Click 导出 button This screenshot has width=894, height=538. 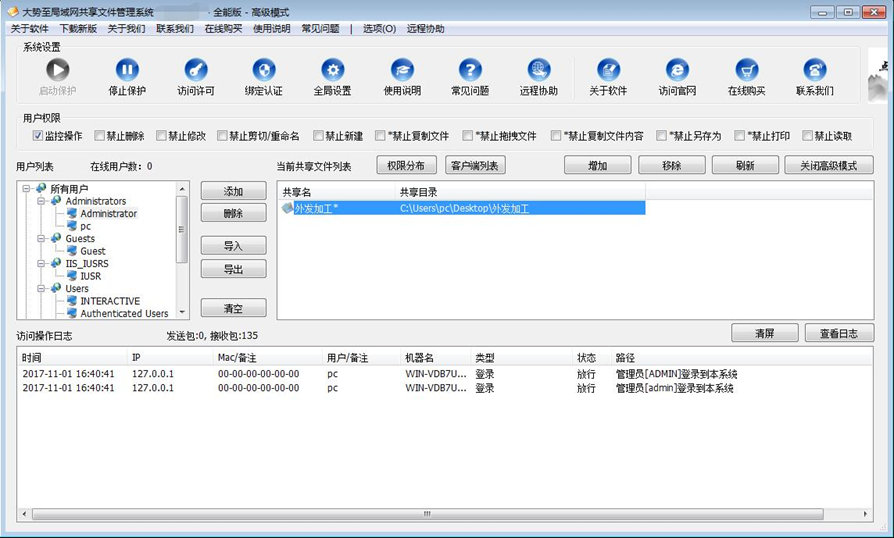233,269
